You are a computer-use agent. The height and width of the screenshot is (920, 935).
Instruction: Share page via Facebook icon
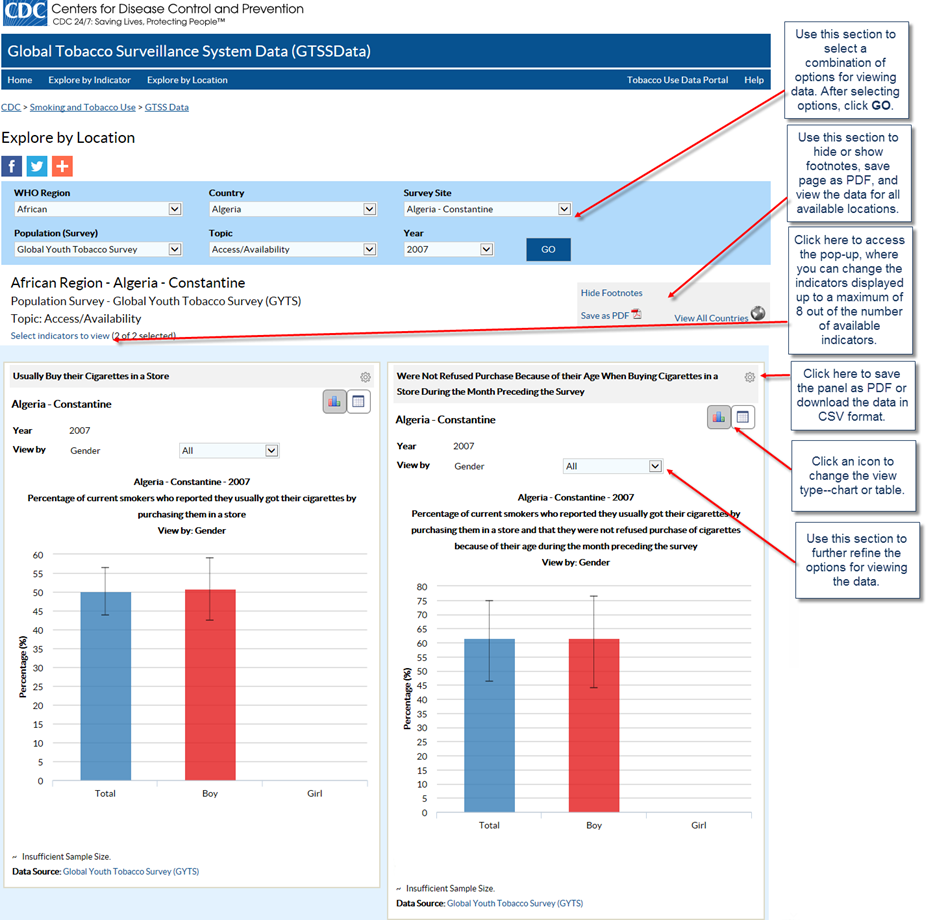point(12,166)
